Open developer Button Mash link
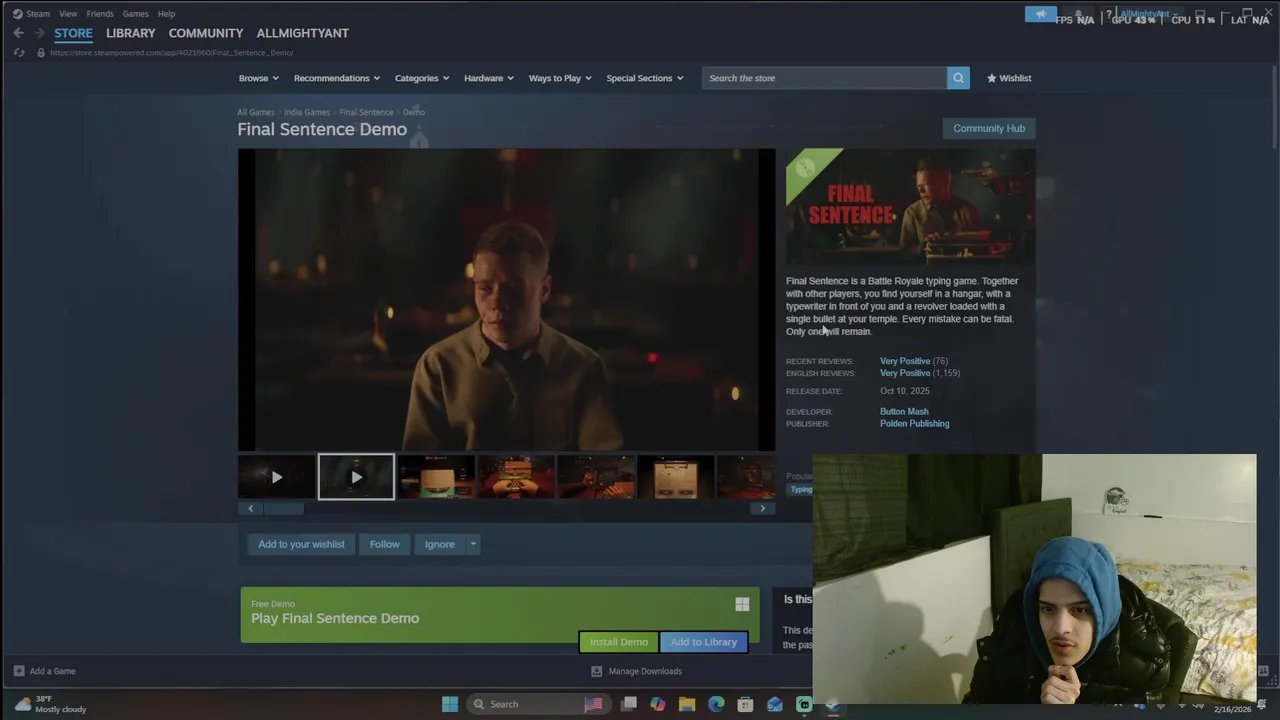The width and height of the screenshot is (1280, 720). pos(904,411)
